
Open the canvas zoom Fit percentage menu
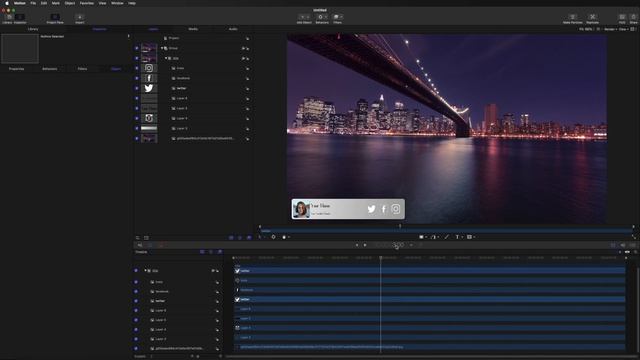coord(586,29)
